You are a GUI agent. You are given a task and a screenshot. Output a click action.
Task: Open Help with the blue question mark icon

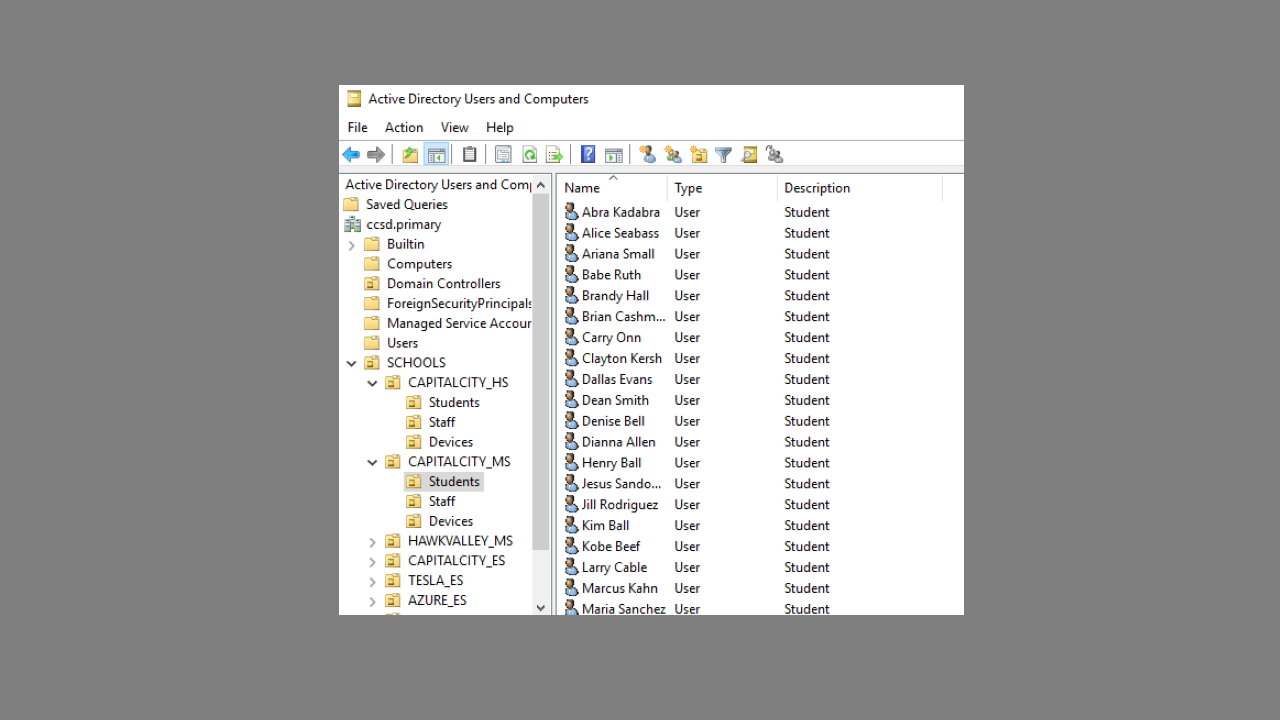[588, 155]
